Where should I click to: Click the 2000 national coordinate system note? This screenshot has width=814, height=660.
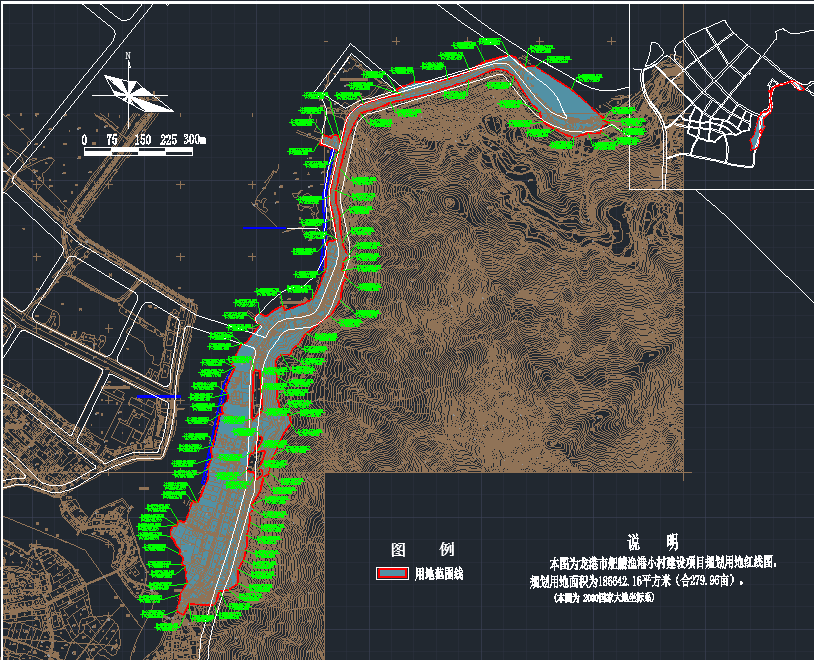604,598
